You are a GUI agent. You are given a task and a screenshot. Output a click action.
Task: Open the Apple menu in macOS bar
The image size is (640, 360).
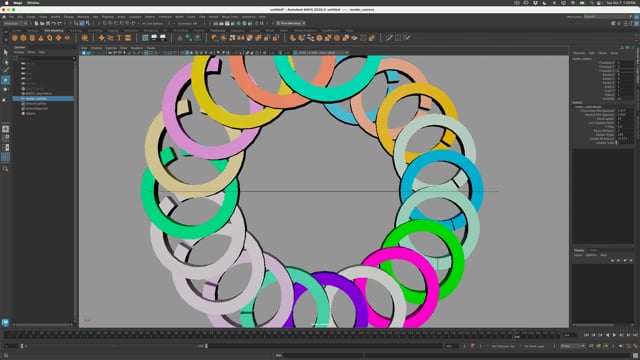click(7, 3)
